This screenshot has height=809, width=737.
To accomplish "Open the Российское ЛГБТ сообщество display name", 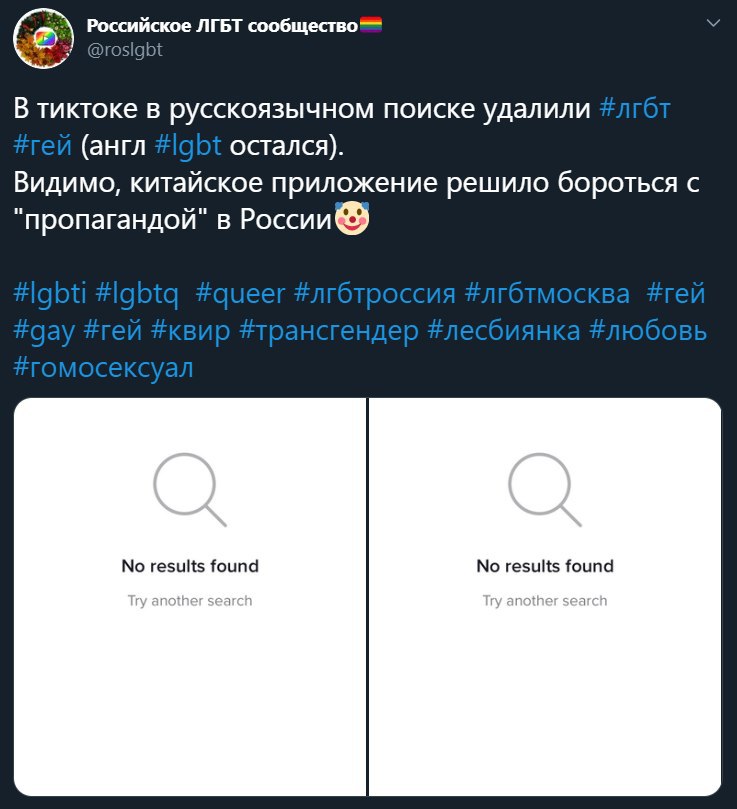I will tap(222, 25).
